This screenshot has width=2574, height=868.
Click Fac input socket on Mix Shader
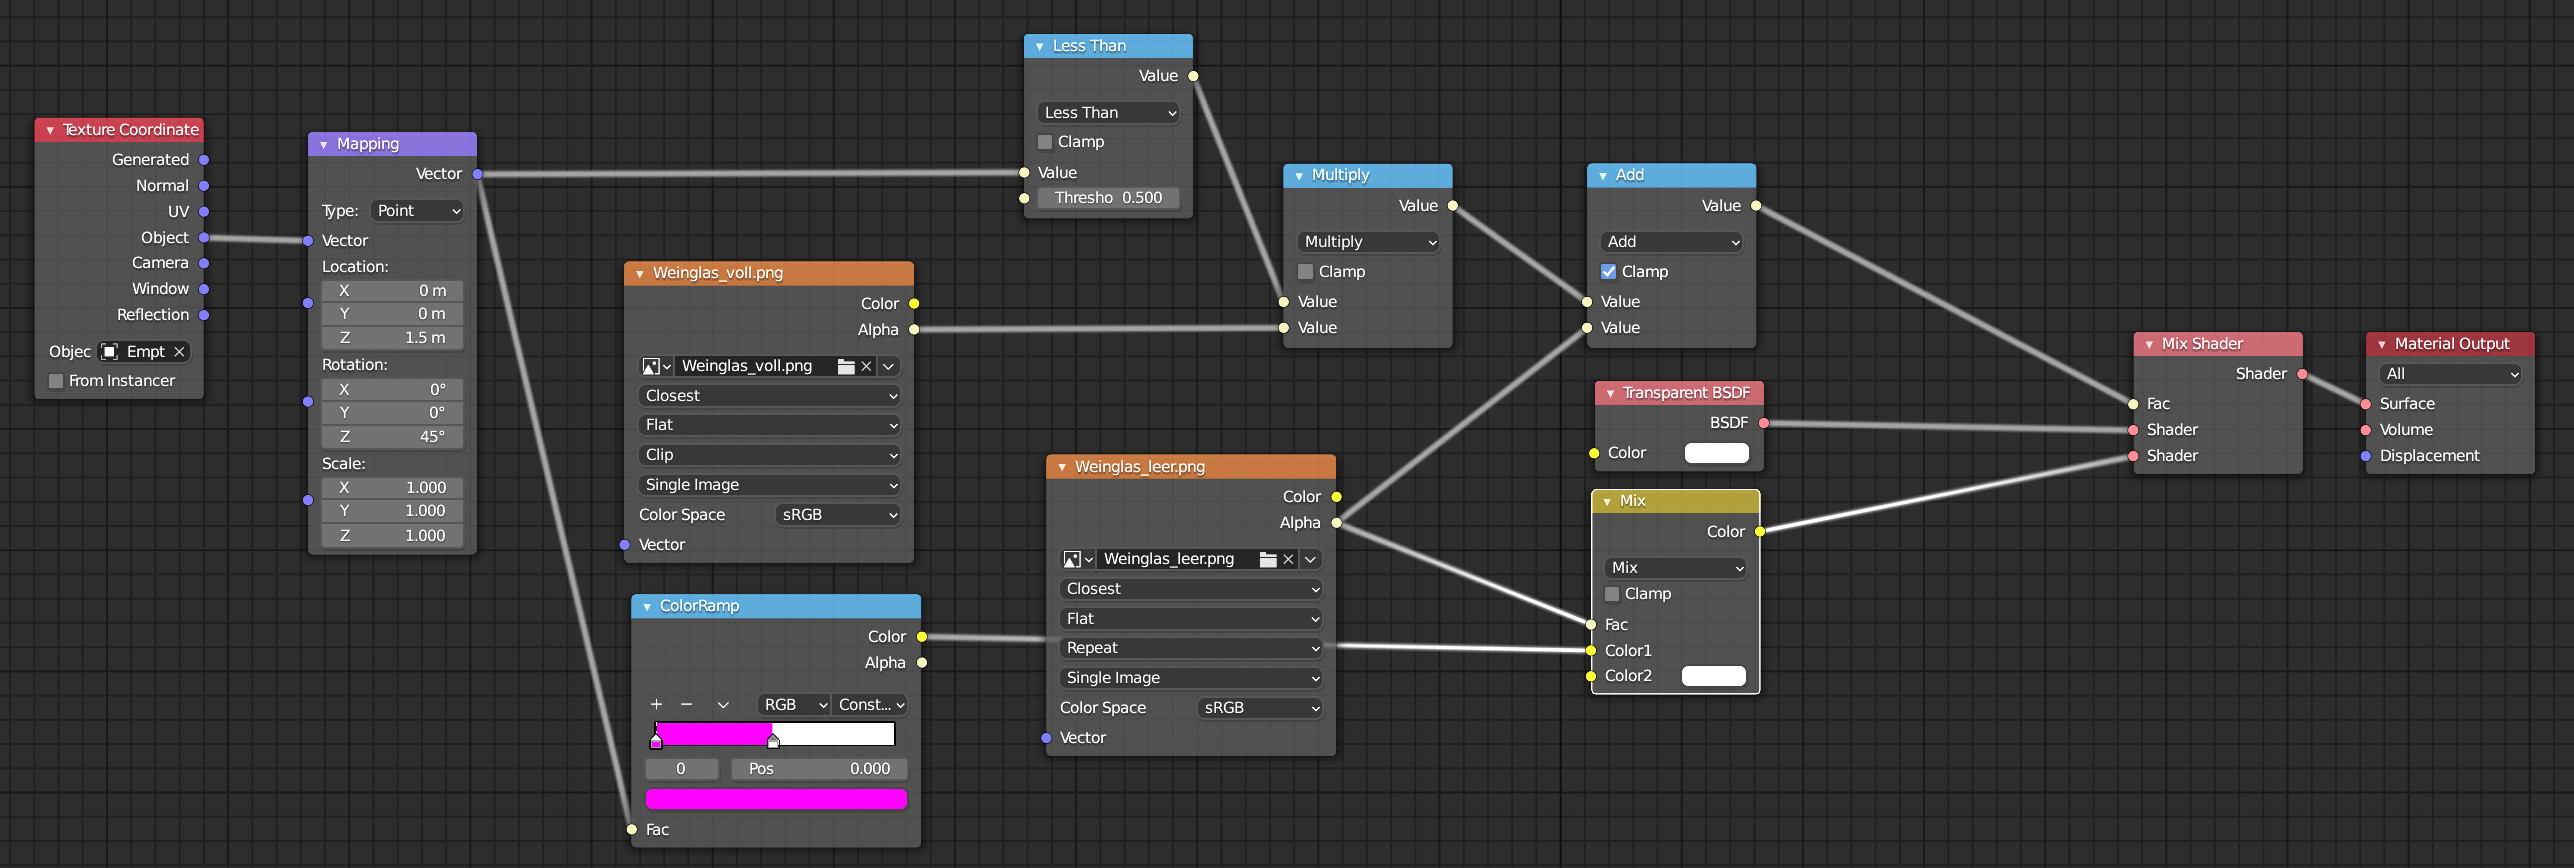point(2133,404)
